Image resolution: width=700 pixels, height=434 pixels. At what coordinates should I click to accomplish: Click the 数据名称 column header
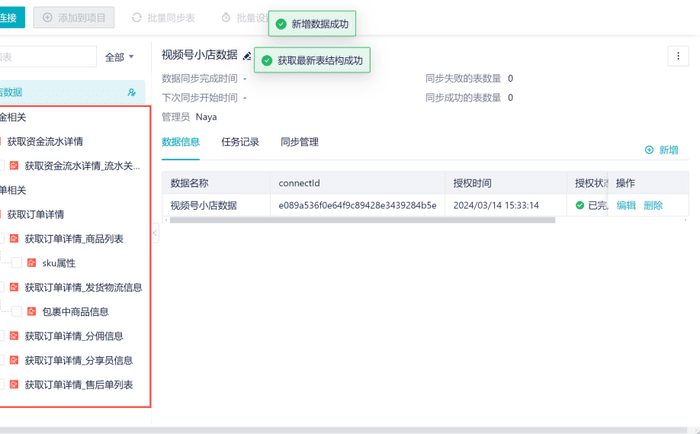click(216, 183)
